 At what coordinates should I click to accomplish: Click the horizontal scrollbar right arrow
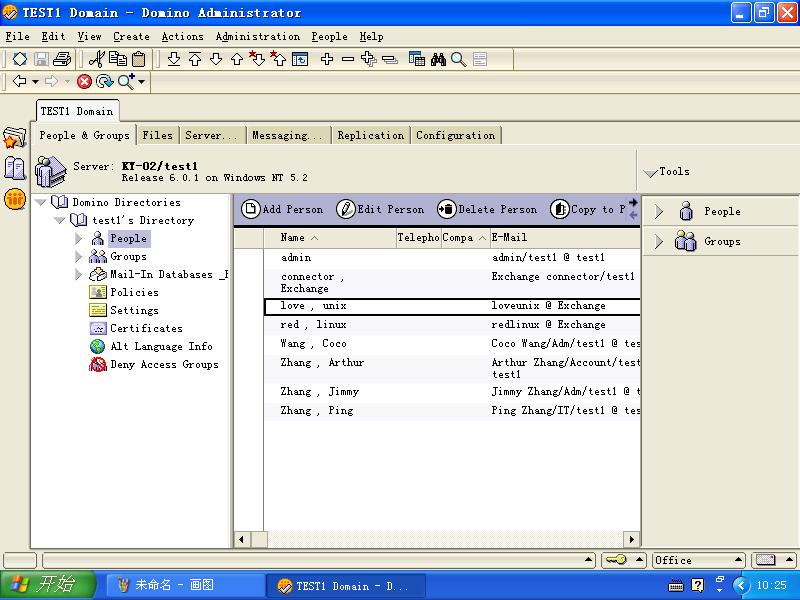point(632,539)
